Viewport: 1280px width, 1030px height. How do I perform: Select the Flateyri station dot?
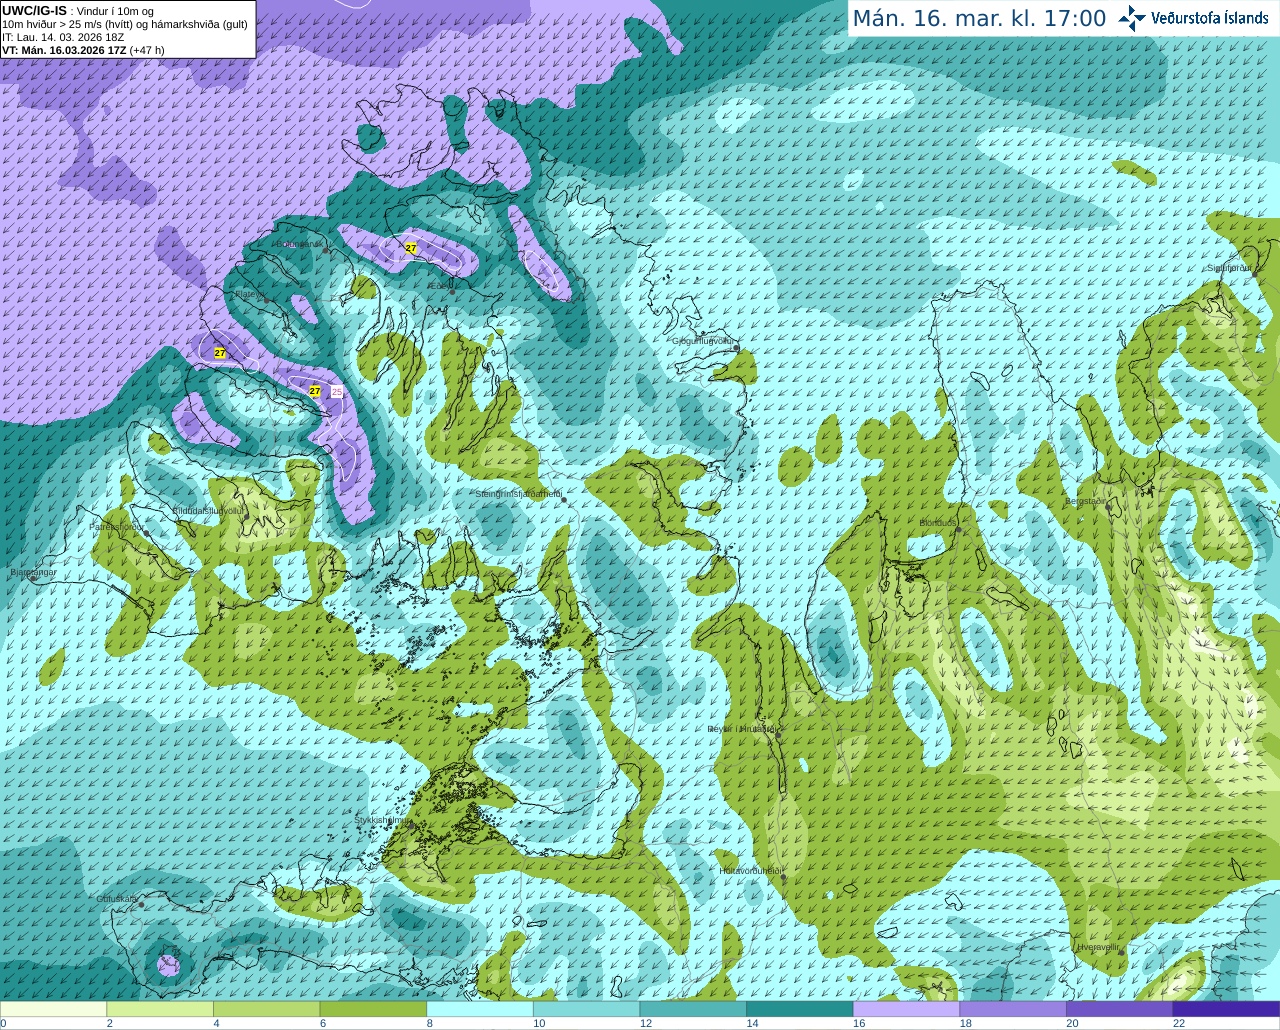[267, 299]
